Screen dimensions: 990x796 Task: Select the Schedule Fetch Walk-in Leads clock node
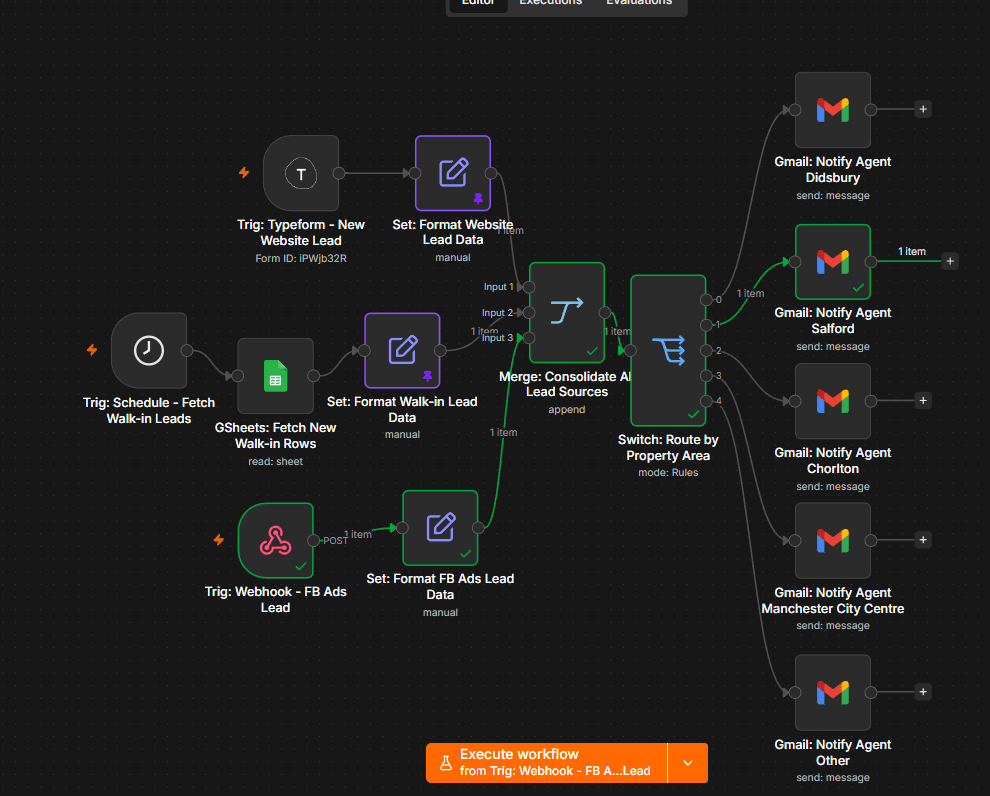coord(149,350)
